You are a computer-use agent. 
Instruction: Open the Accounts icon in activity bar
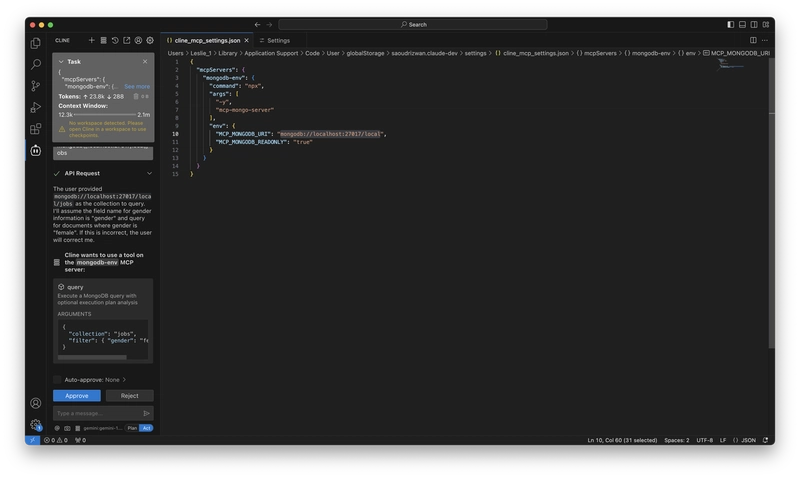point(36,403)
